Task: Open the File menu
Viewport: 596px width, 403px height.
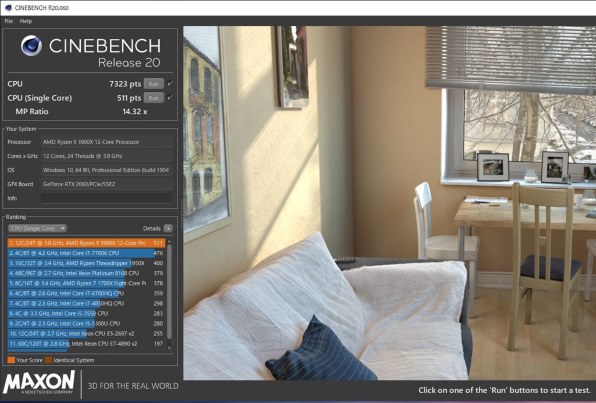Action: (8, 21)
